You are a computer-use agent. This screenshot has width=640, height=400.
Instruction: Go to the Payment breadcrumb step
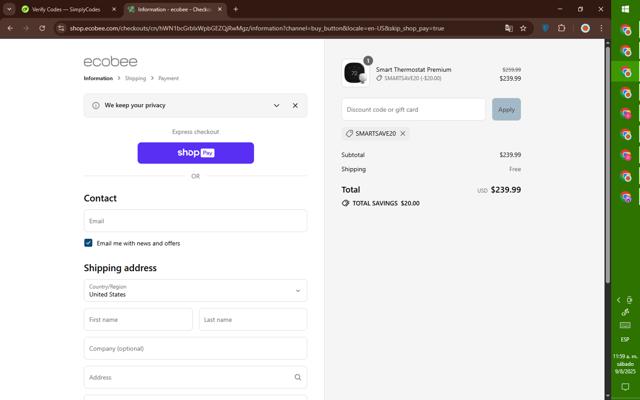169,78
